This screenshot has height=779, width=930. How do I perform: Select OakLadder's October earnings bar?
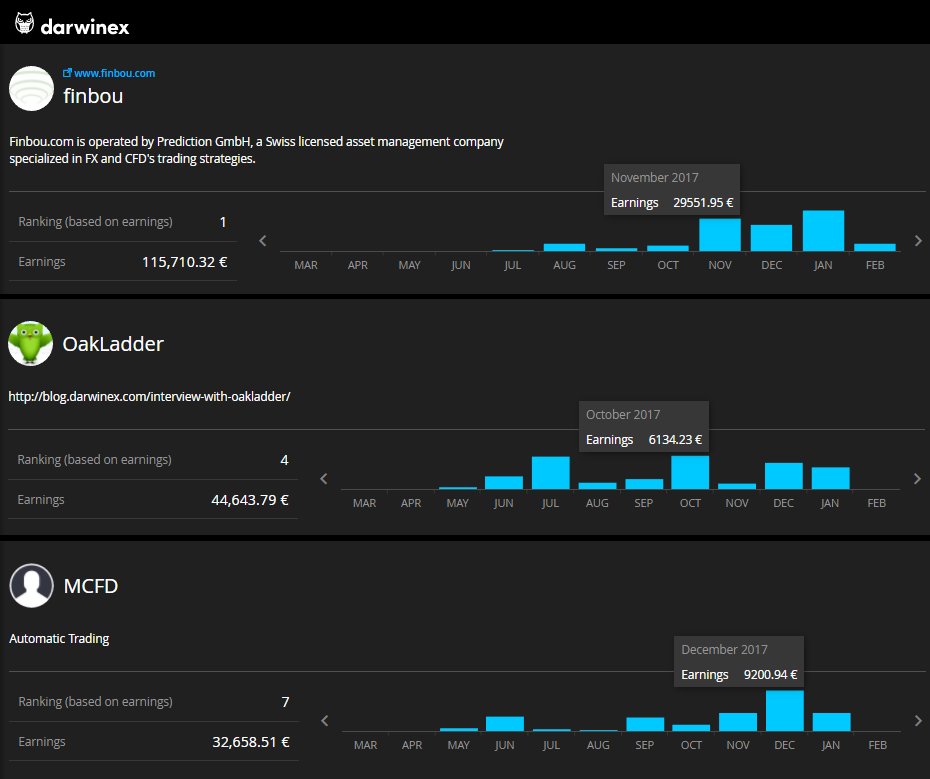click(690, 472)
